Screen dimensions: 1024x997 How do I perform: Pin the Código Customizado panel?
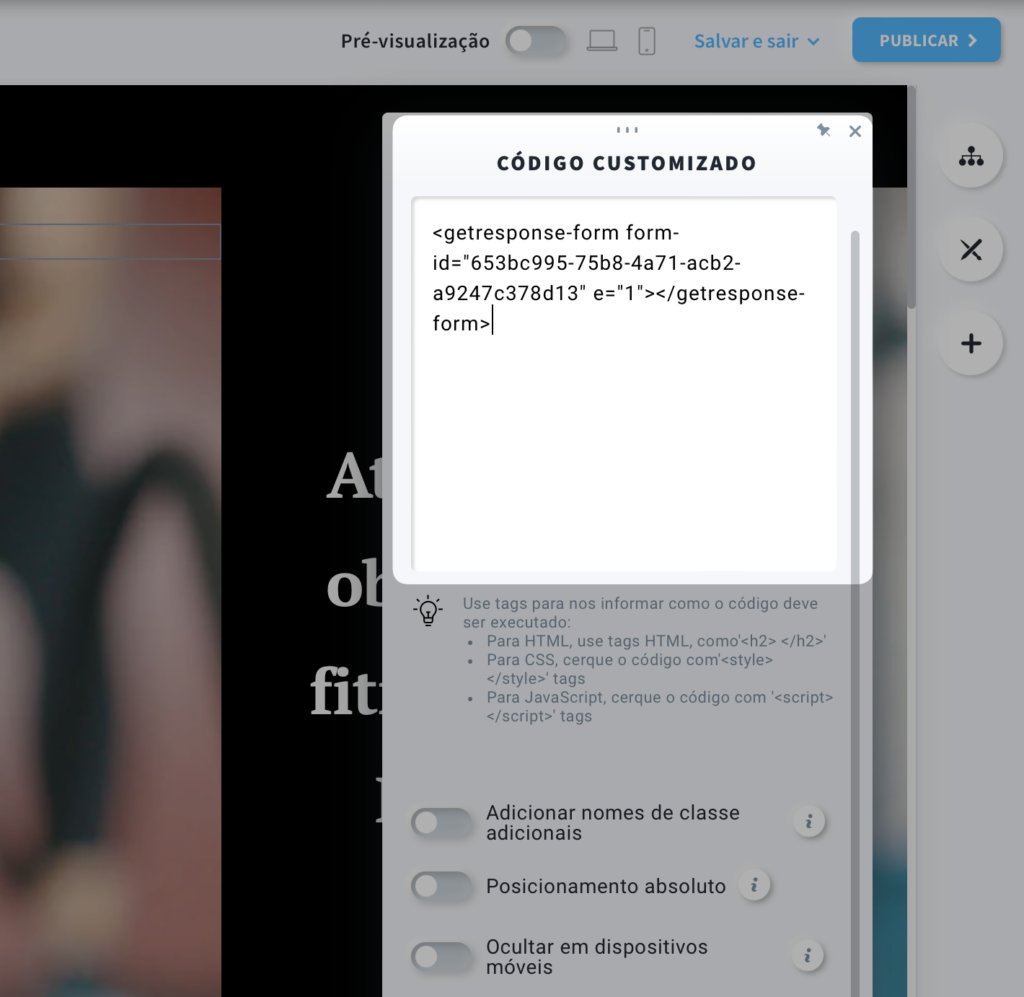tap(823, 131)
